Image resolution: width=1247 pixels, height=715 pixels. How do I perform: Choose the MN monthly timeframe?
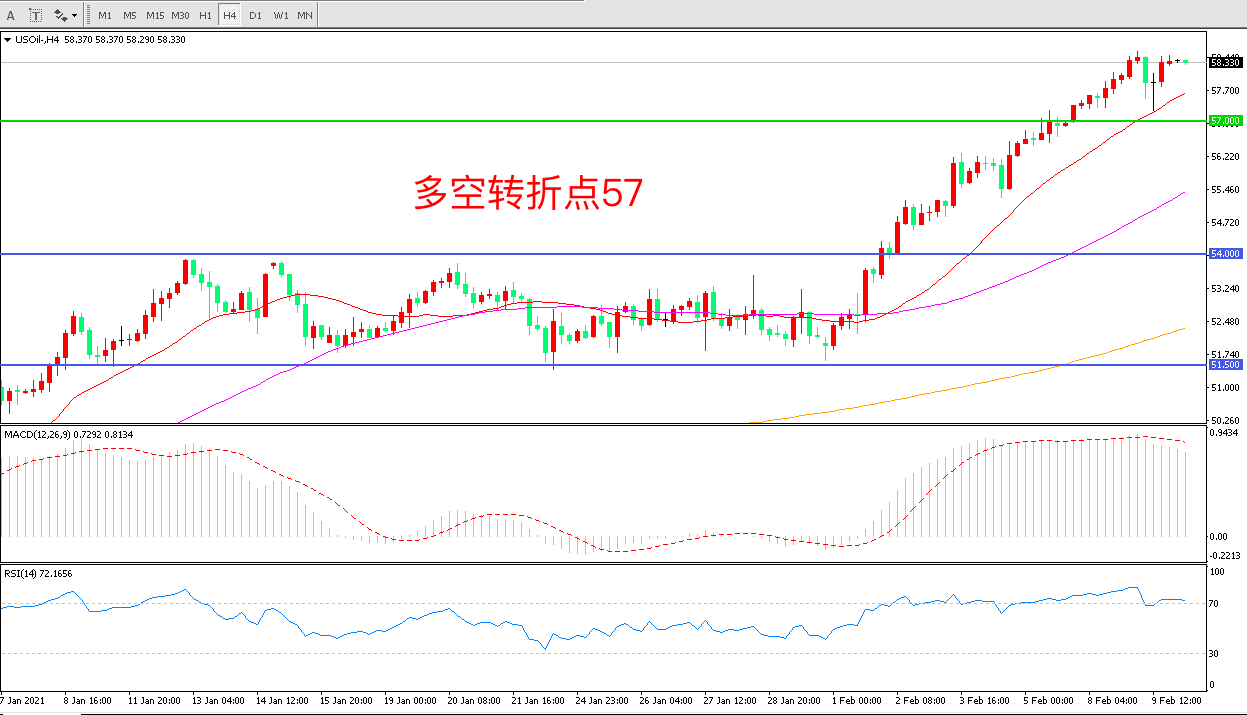coord(305,15)
